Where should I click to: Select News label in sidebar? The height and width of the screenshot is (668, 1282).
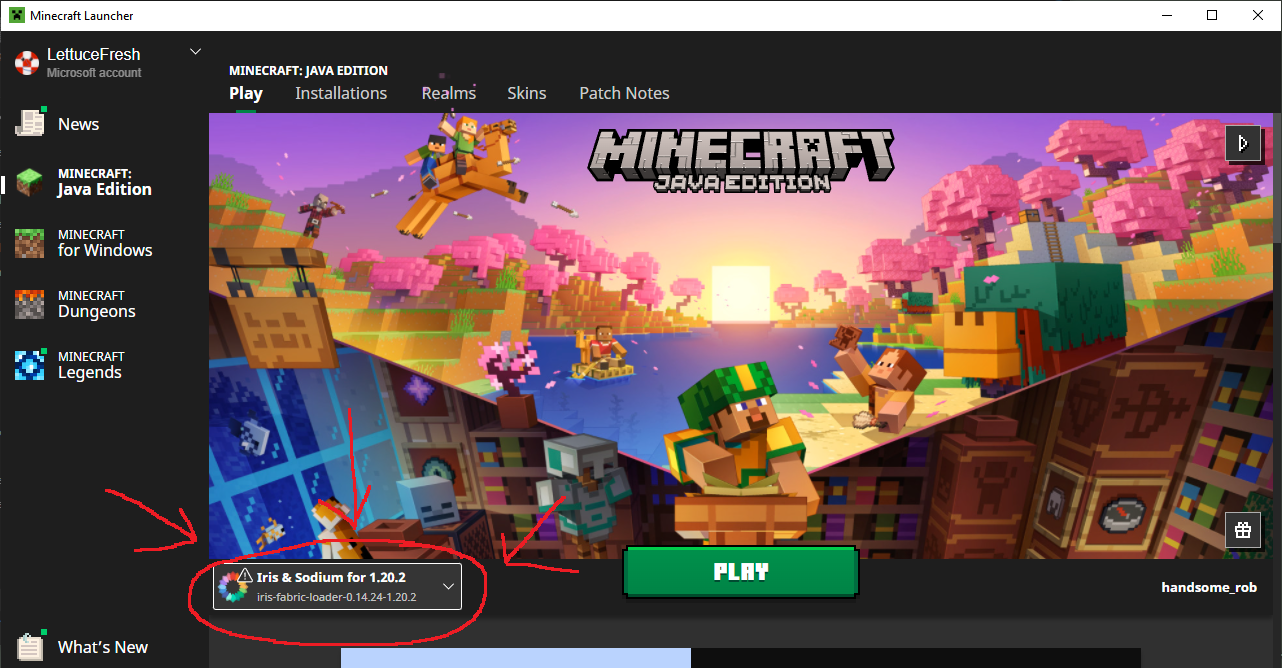pyautogui.click(x=78, y=124)
